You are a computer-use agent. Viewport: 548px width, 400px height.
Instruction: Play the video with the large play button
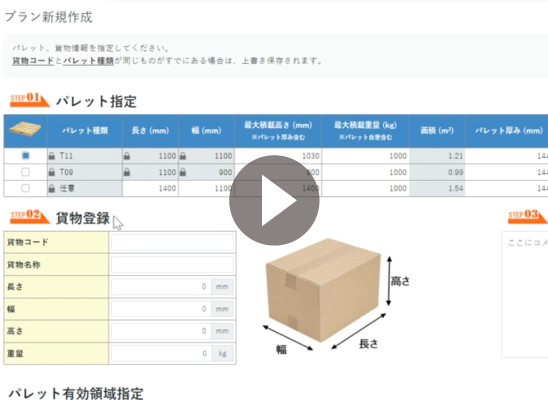pyautogui.click(x=274, y=201)
